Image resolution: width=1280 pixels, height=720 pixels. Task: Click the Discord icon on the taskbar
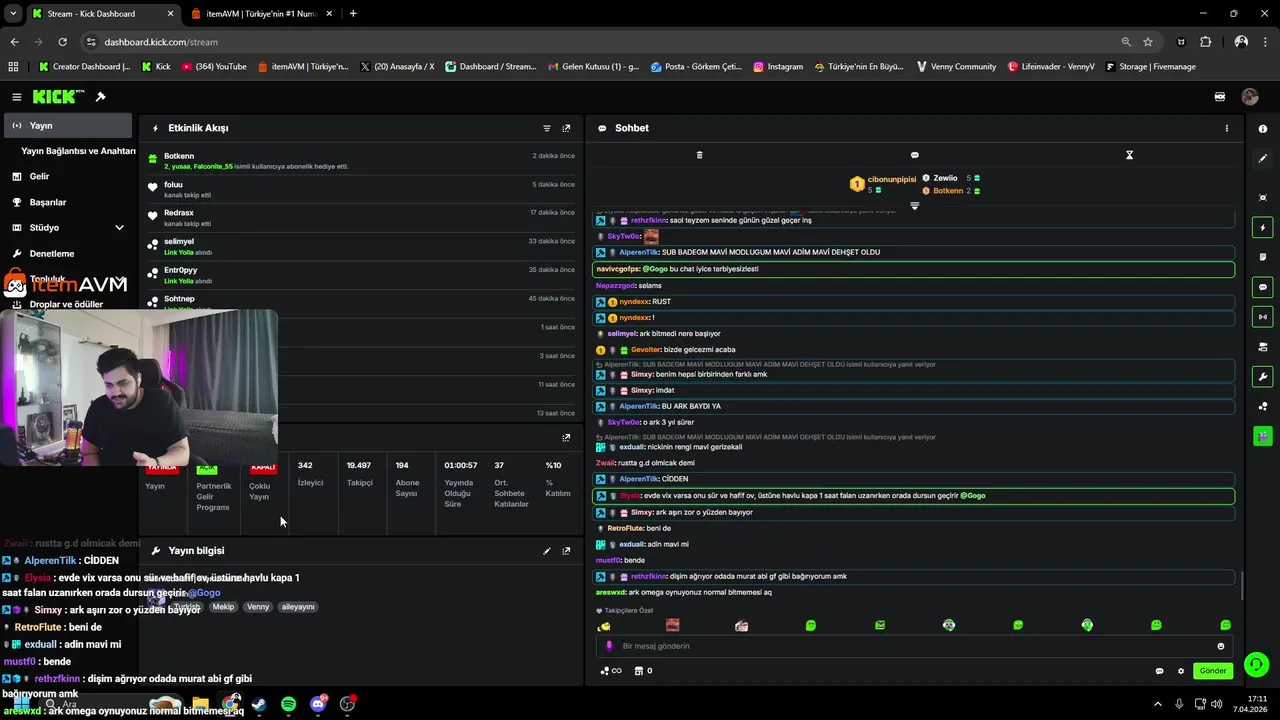318,704
